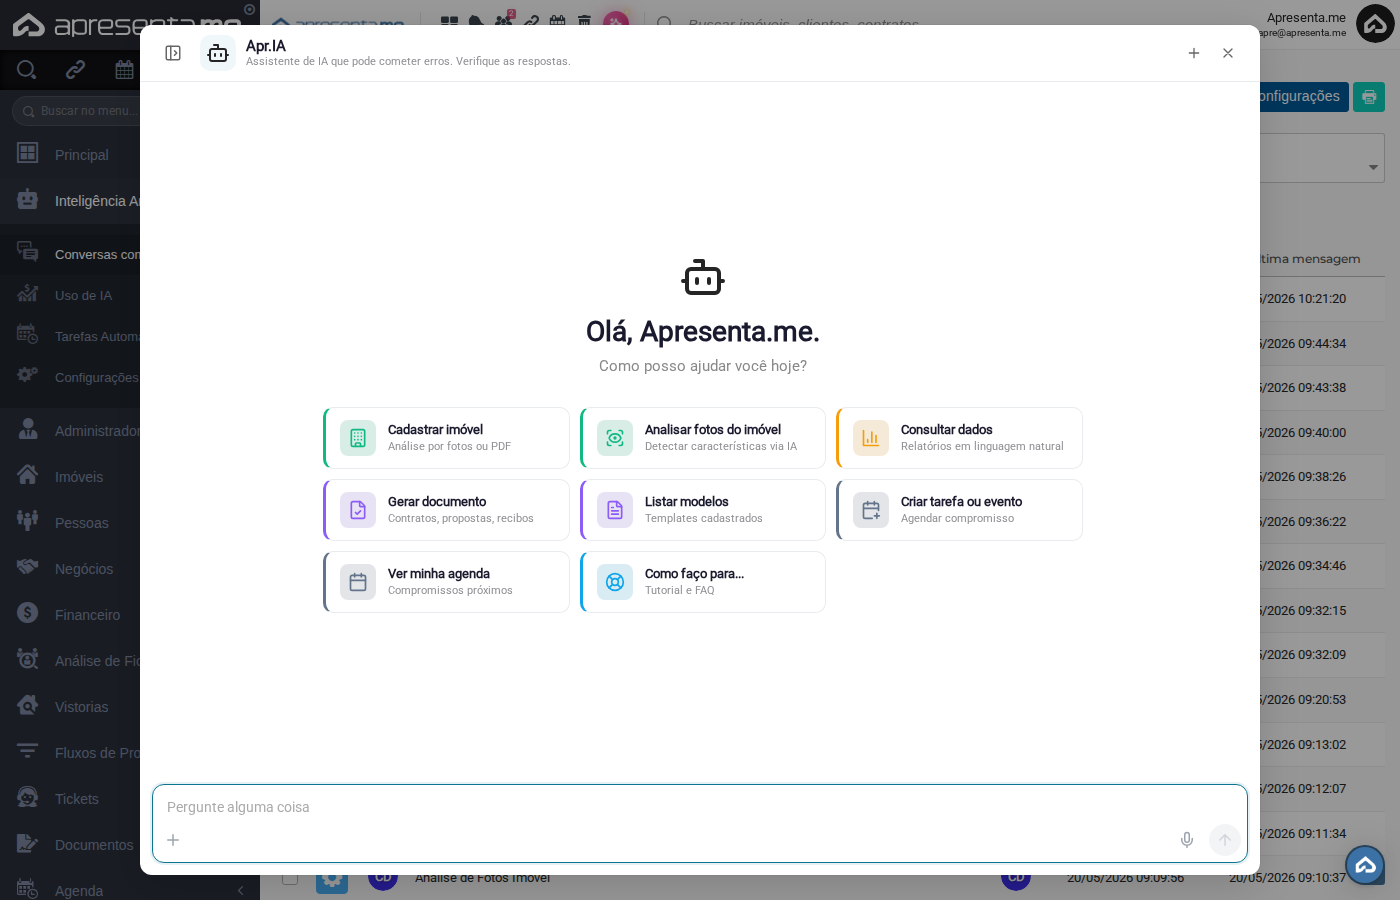Open the Cadastrar imóvel suggestion card
The width and height of the screenshot is (1400, 900).
pos(446,438)
